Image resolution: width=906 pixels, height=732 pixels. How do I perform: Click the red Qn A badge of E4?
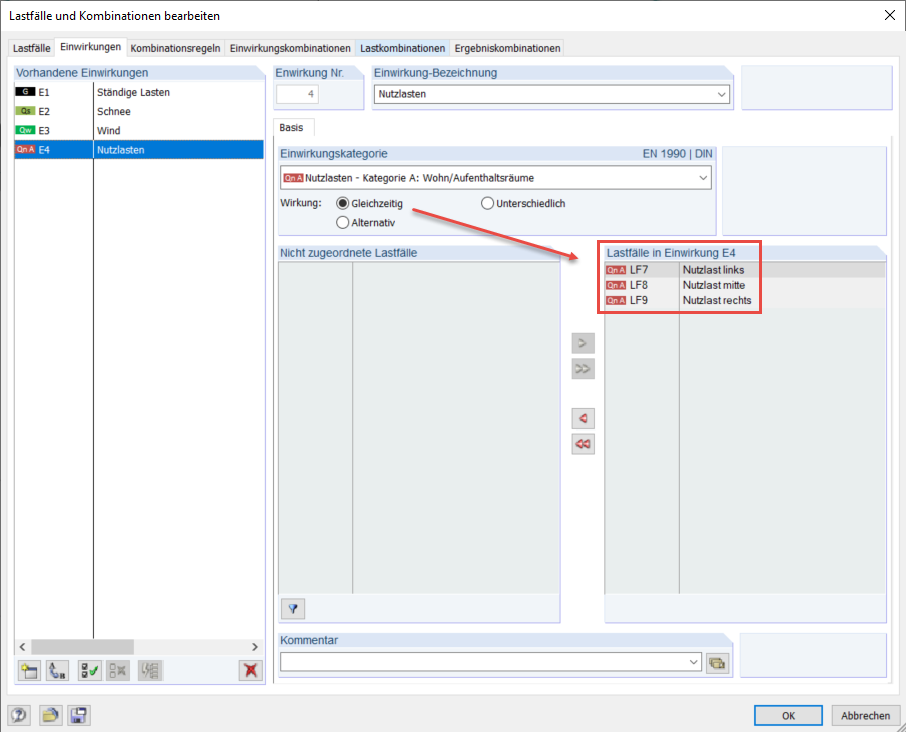[25, 149]
